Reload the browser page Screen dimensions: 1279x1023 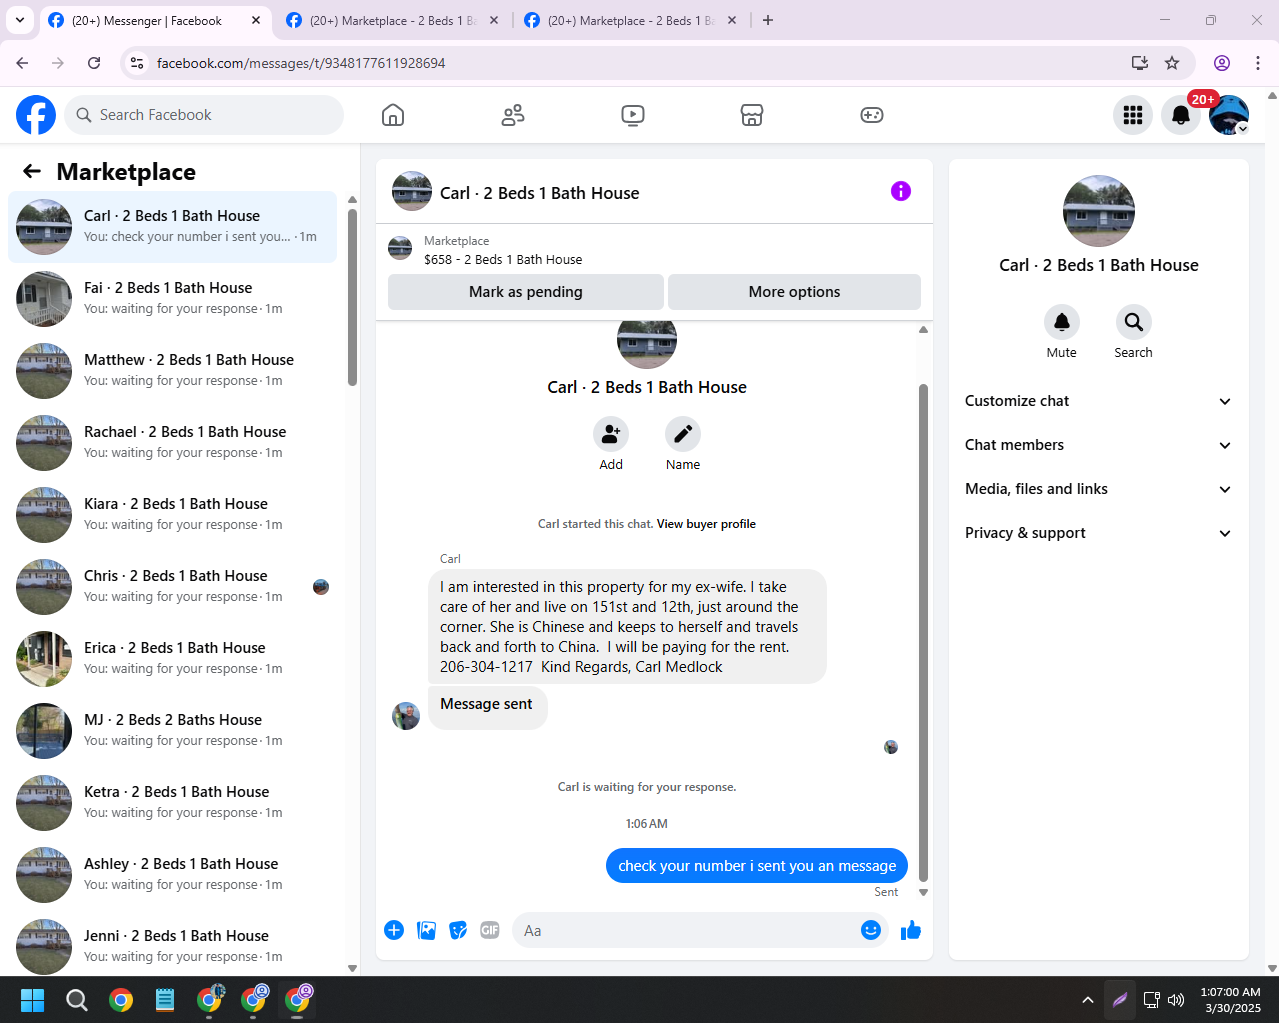pos(94,63)
